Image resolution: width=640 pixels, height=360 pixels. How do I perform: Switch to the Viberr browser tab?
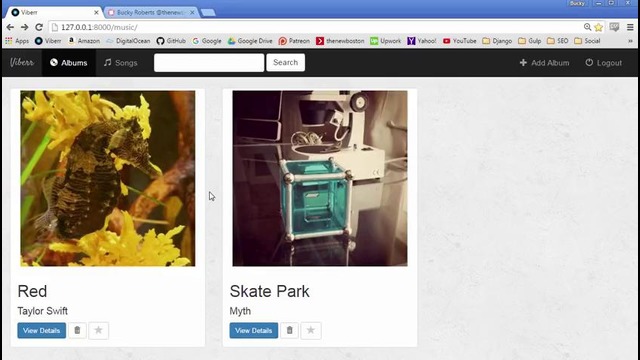[53, 12]
